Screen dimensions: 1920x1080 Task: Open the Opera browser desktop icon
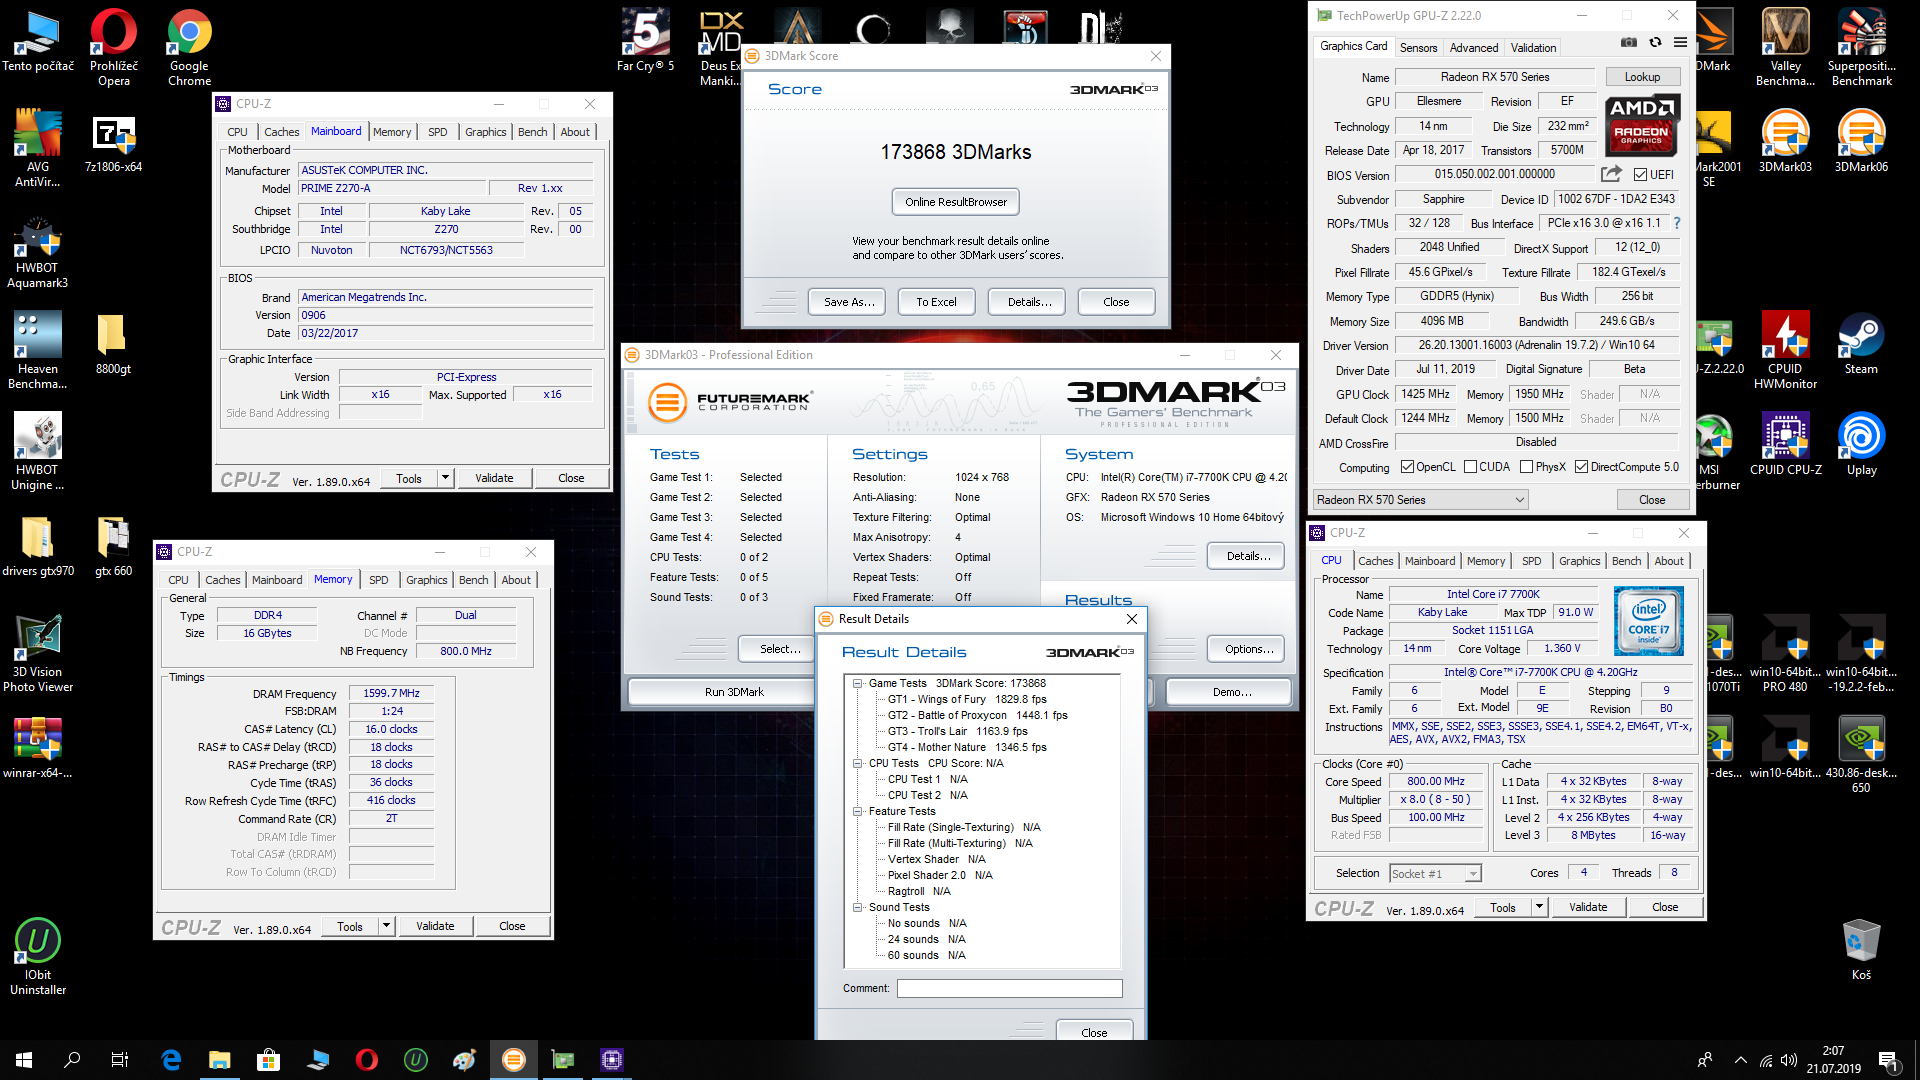pyautogui.click(x=113, y=47)
